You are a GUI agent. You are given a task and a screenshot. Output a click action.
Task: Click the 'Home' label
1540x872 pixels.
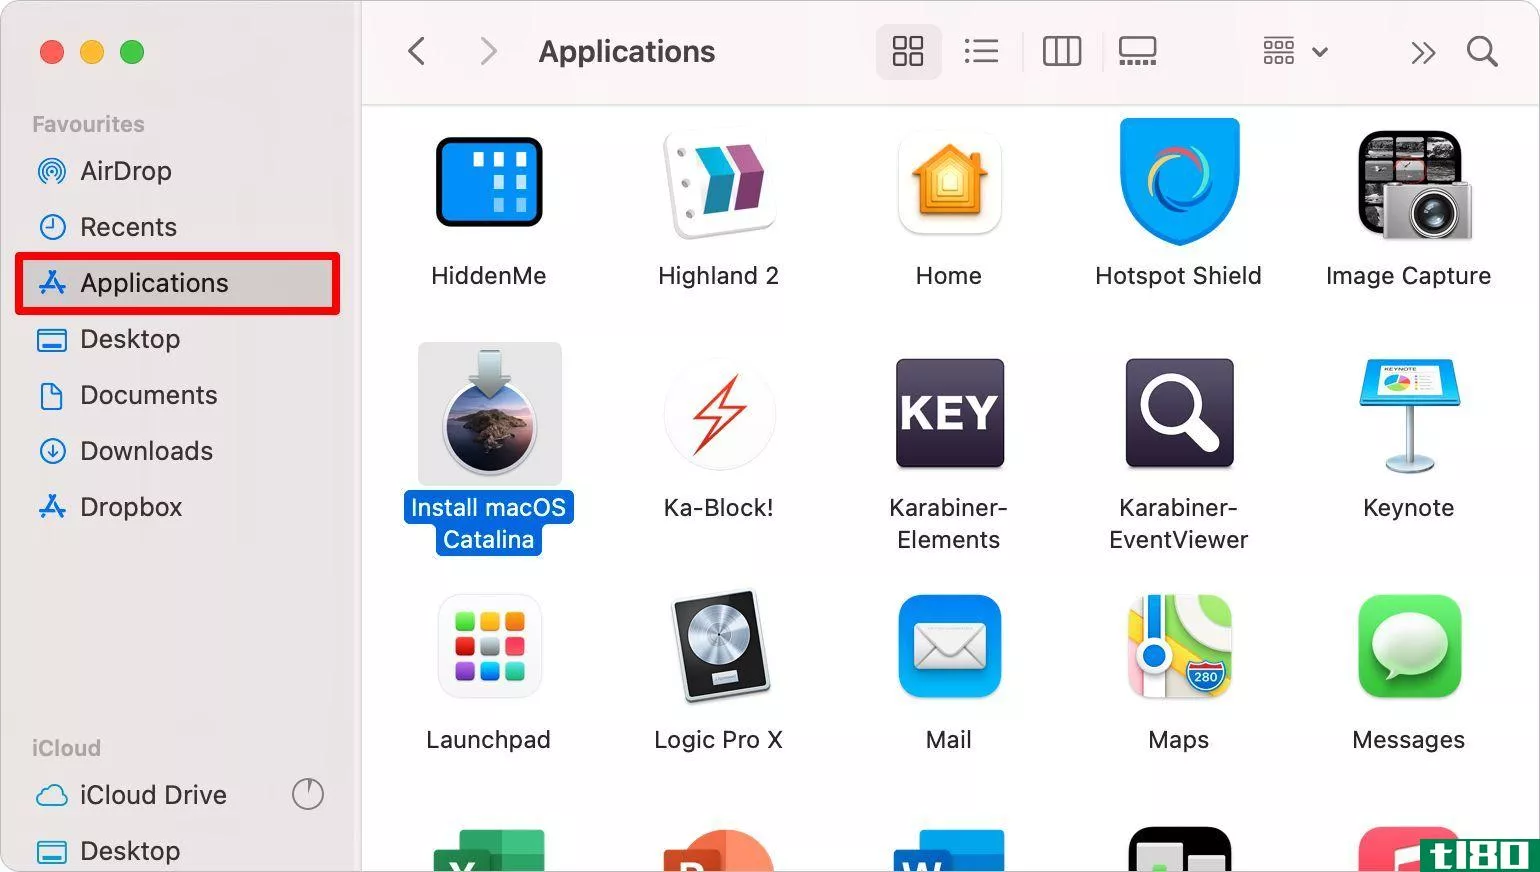point(948,276)
